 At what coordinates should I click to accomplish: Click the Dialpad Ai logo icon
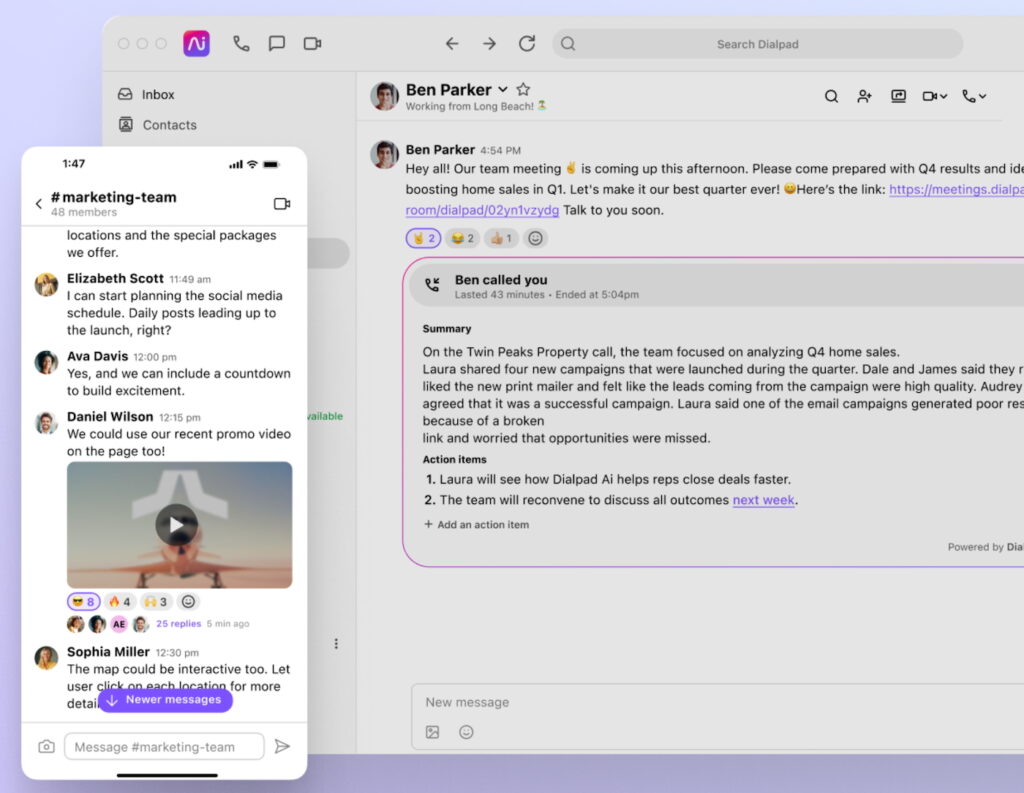coord(197,44)
